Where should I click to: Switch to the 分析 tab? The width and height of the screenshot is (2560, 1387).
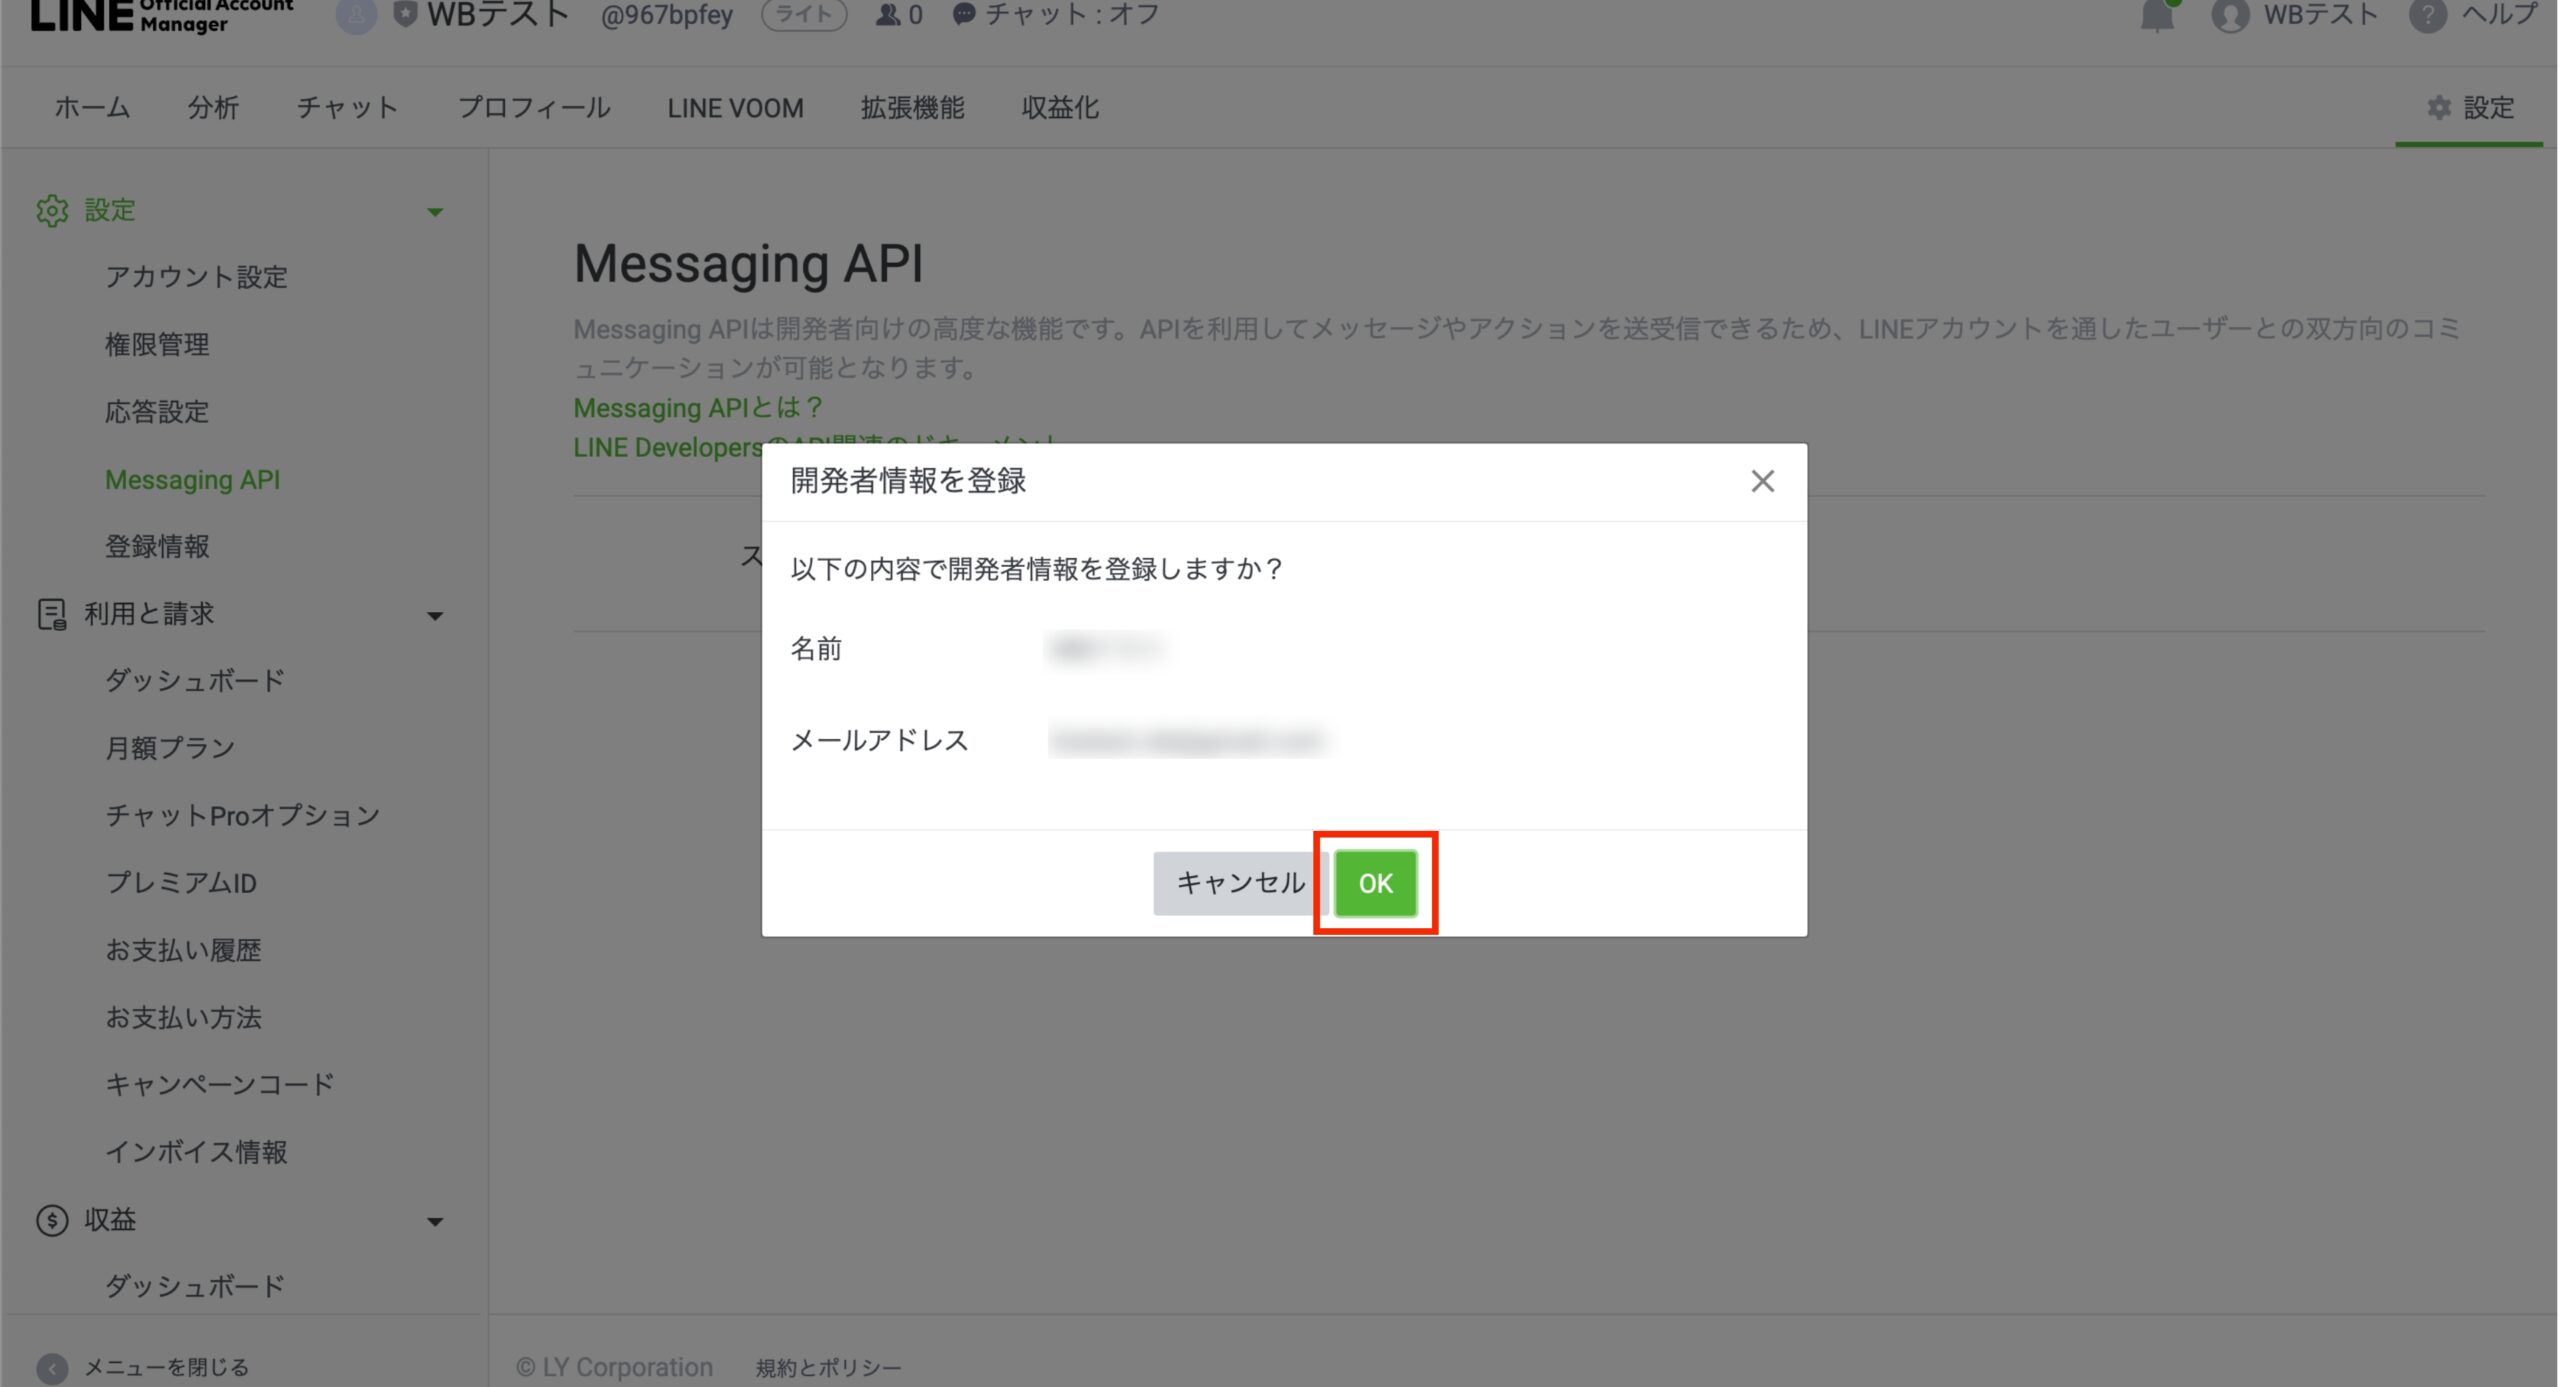tap(213, 108)
